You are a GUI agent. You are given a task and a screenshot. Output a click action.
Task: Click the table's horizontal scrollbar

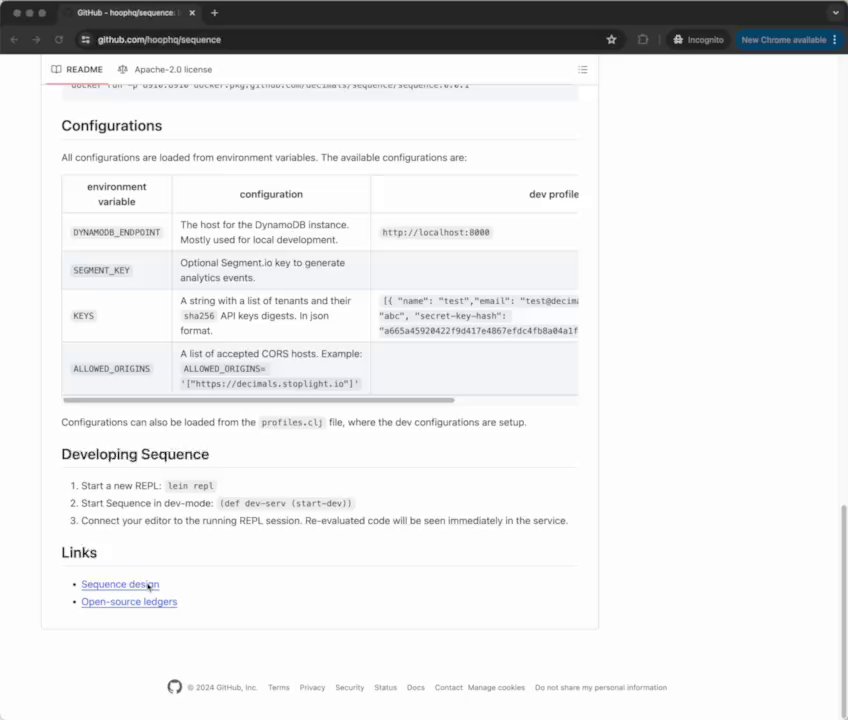click(x=258, y=400)
